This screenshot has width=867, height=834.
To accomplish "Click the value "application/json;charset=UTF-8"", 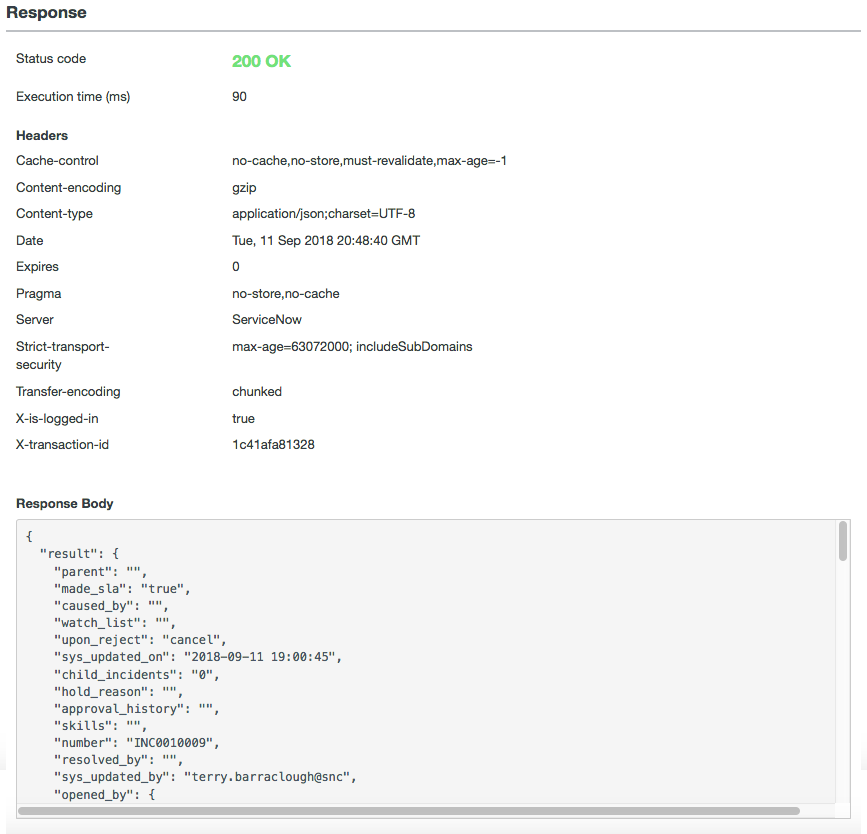I will pos(323,213).
